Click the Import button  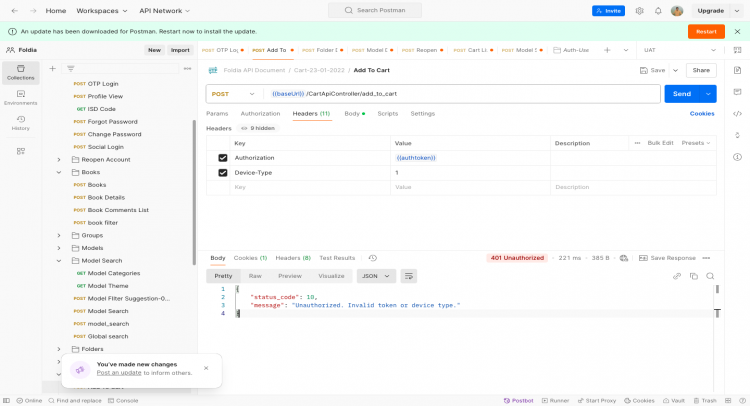click(180, 50)
